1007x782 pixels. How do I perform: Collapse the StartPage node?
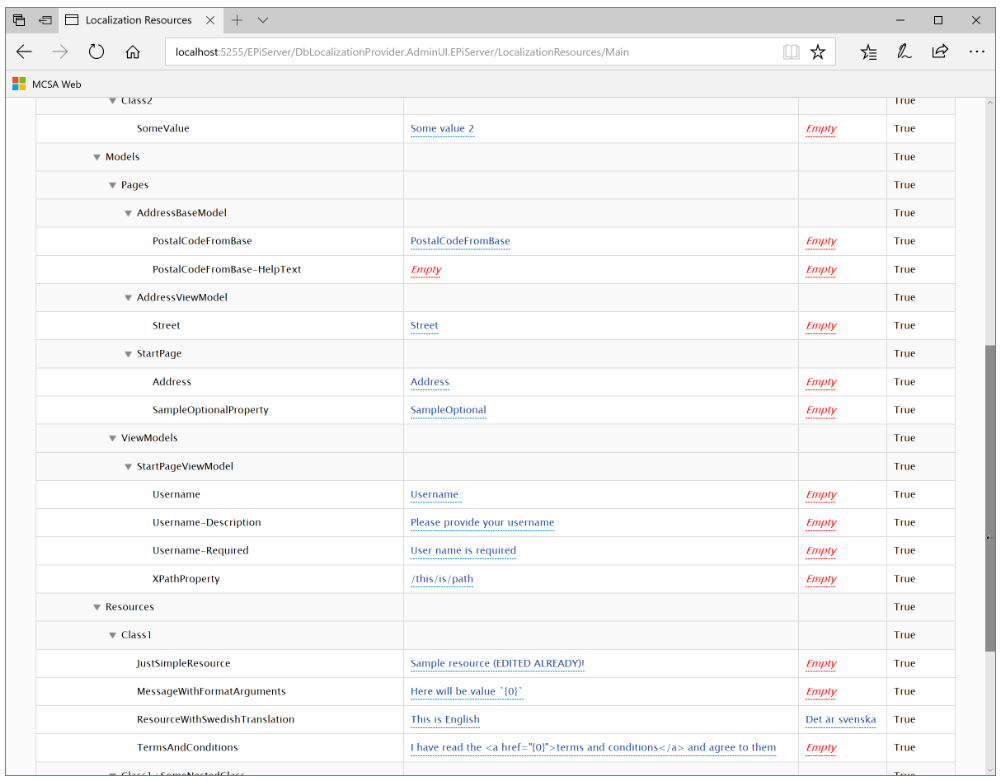pyautogui.click(x=128, y=354)
